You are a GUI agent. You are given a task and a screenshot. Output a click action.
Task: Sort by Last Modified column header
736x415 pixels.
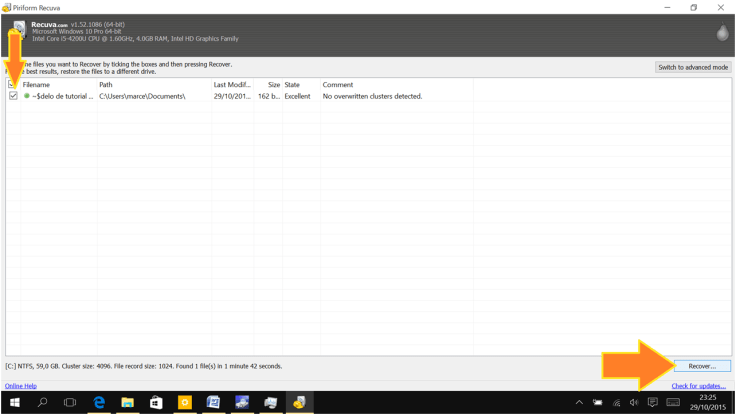point(231,85)
